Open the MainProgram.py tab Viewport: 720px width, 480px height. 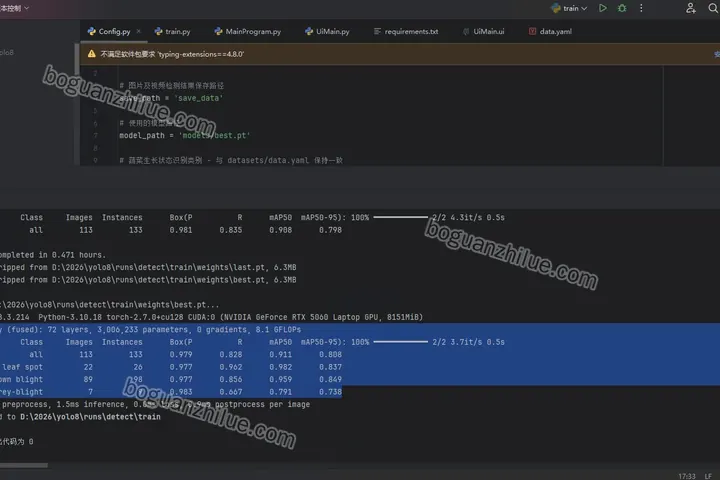(248, 31)
